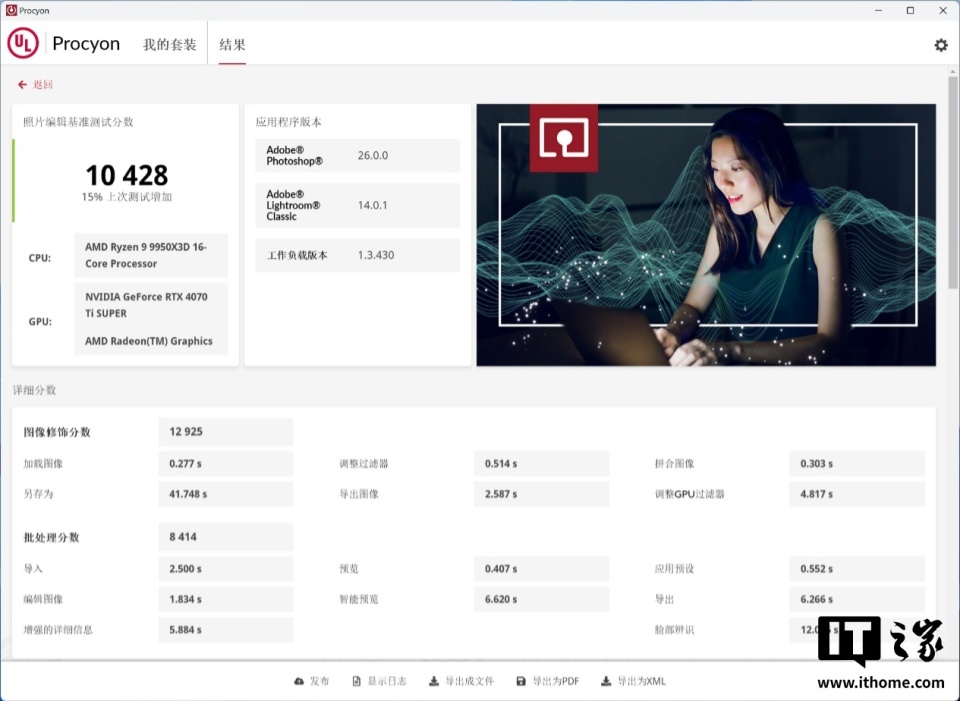Click the download icon next to 导出为XML
The height and width of the screenshot is (701, 960).
pyautogui.click(x=604, y=680)
